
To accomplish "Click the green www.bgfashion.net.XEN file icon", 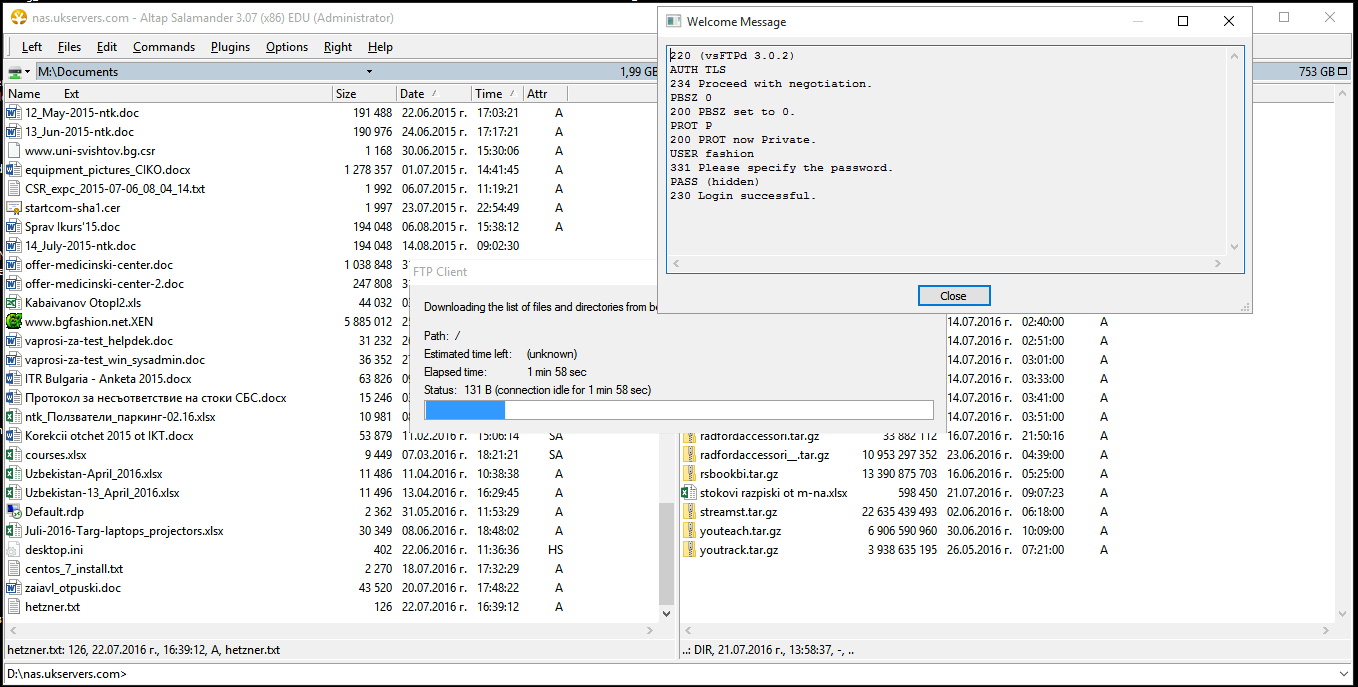I will [14, 322].
